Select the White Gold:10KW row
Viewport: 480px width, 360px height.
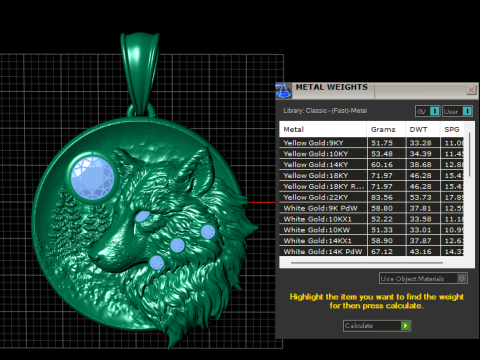pos(371,230)
